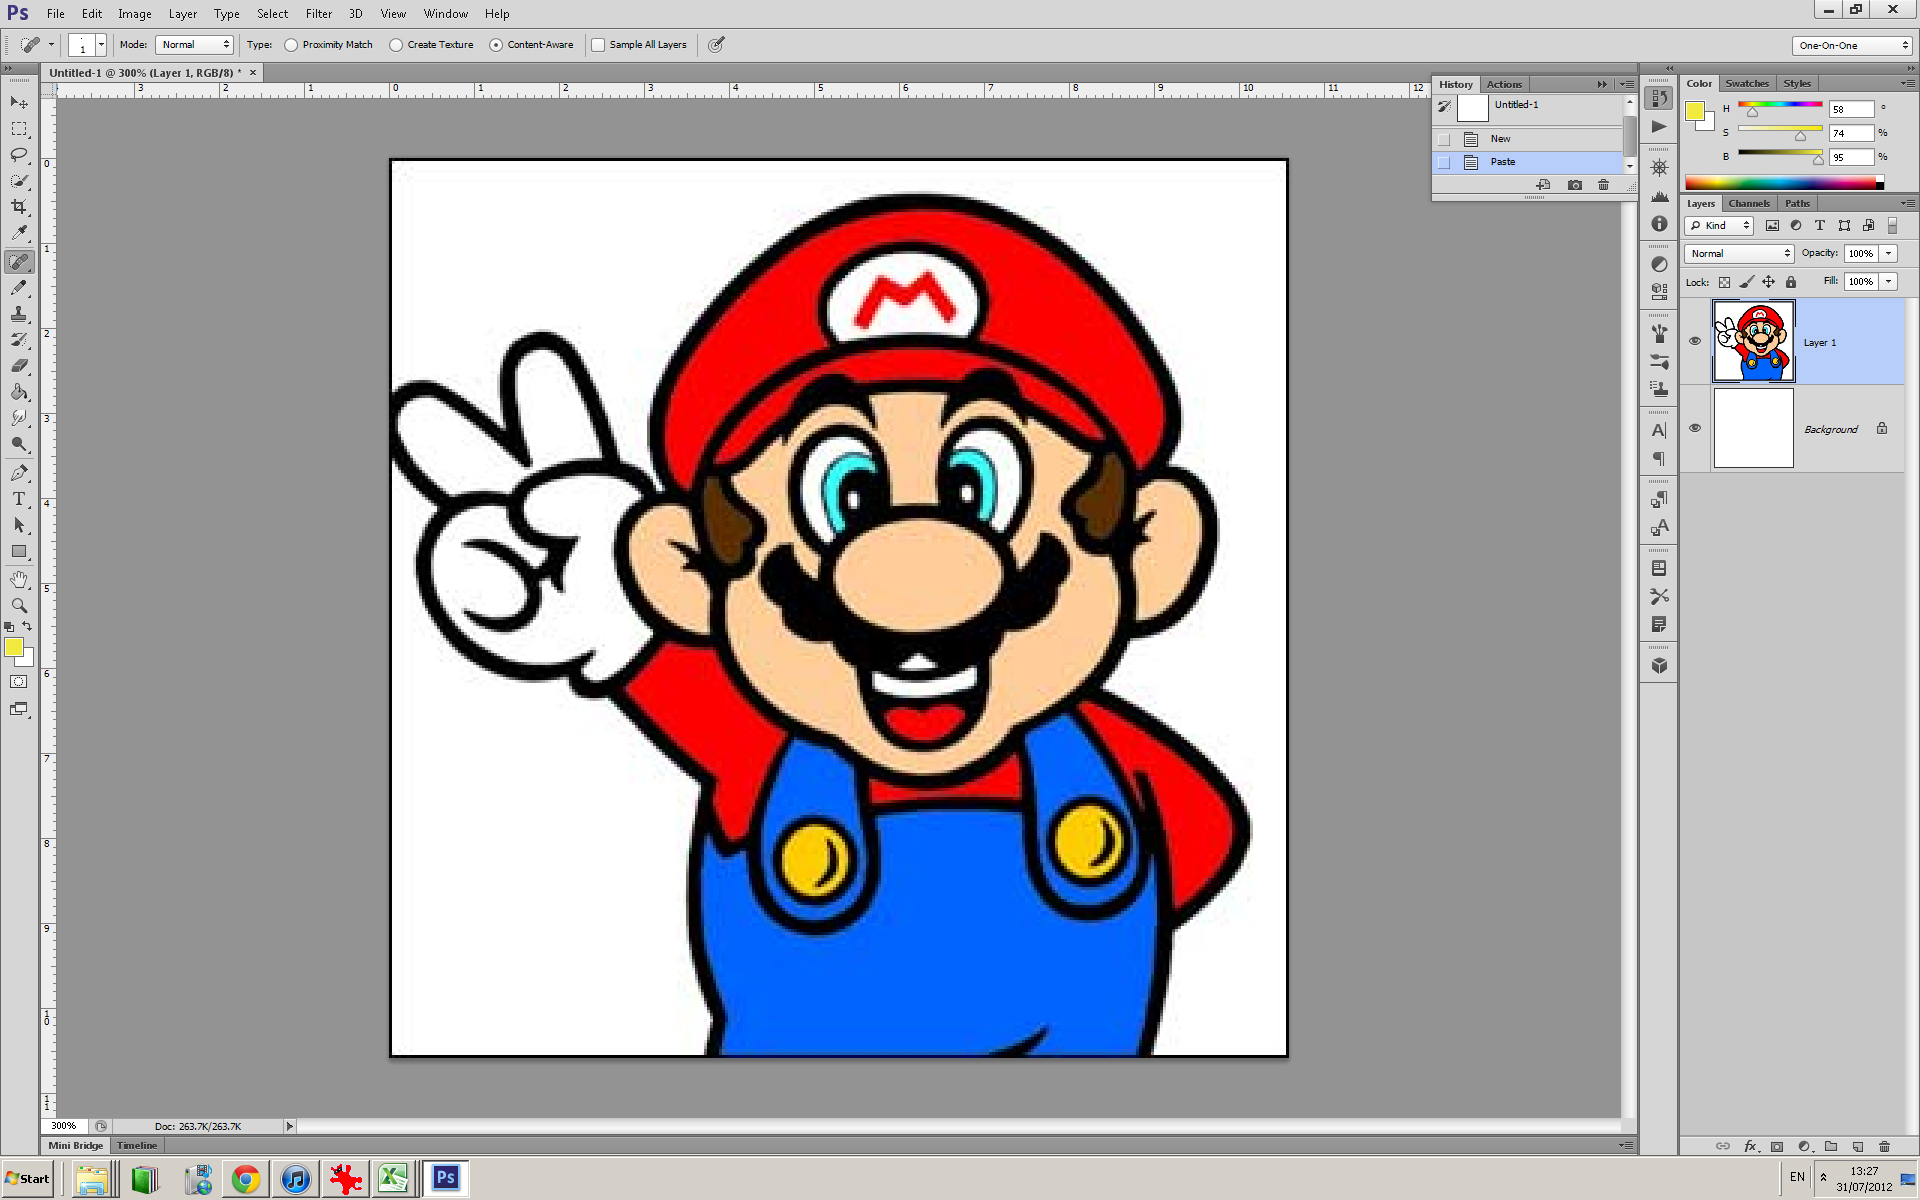
Task: Select the Paste history state
Action: pos(1528,162)
